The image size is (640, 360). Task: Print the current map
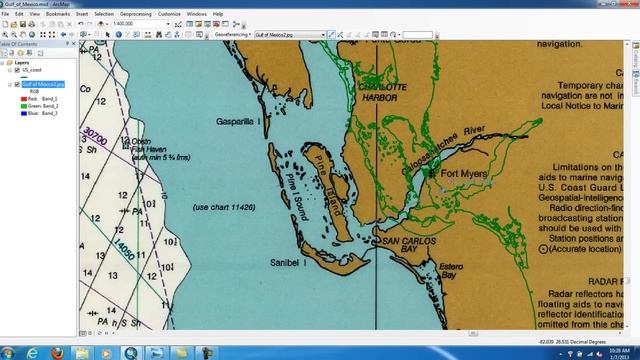(31, 24)
